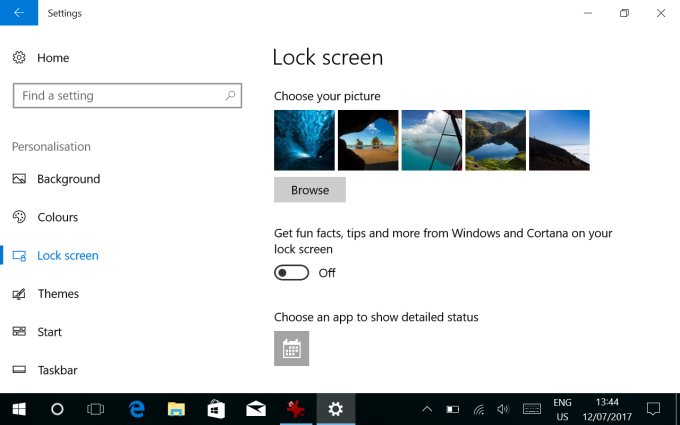The width and height of the screenshot is (680, 425).
Task: Open File Explorer from taskbar
Action: tap(176, 409)
